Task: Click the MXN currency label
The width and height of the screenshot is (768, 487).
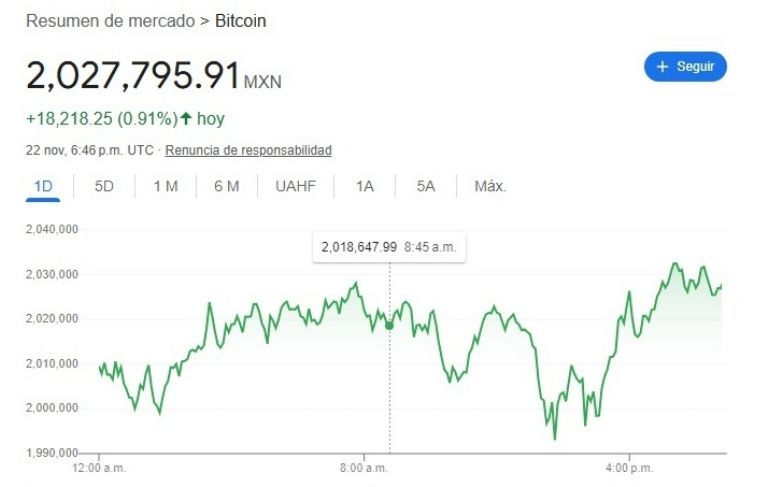Action: point(263,81)
